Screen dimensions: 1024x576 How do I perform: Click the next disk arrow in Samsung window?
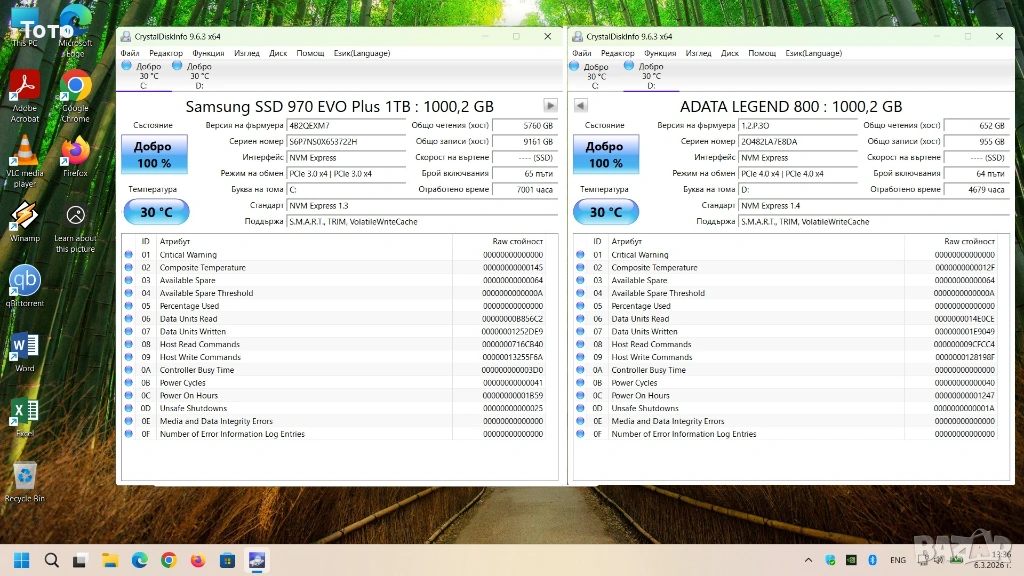pos(550,106)
